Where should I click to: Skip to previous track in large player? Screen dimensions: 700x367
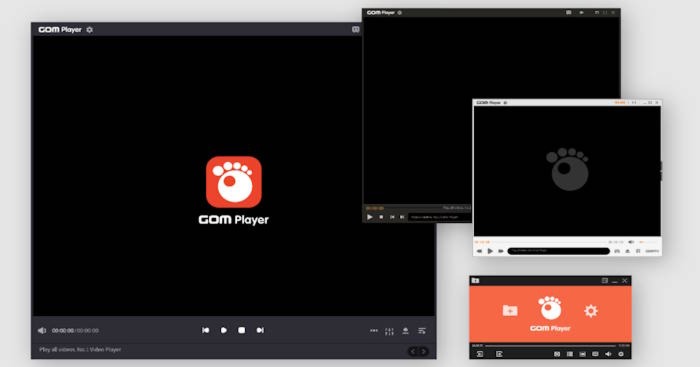click(x=205, y=330)
